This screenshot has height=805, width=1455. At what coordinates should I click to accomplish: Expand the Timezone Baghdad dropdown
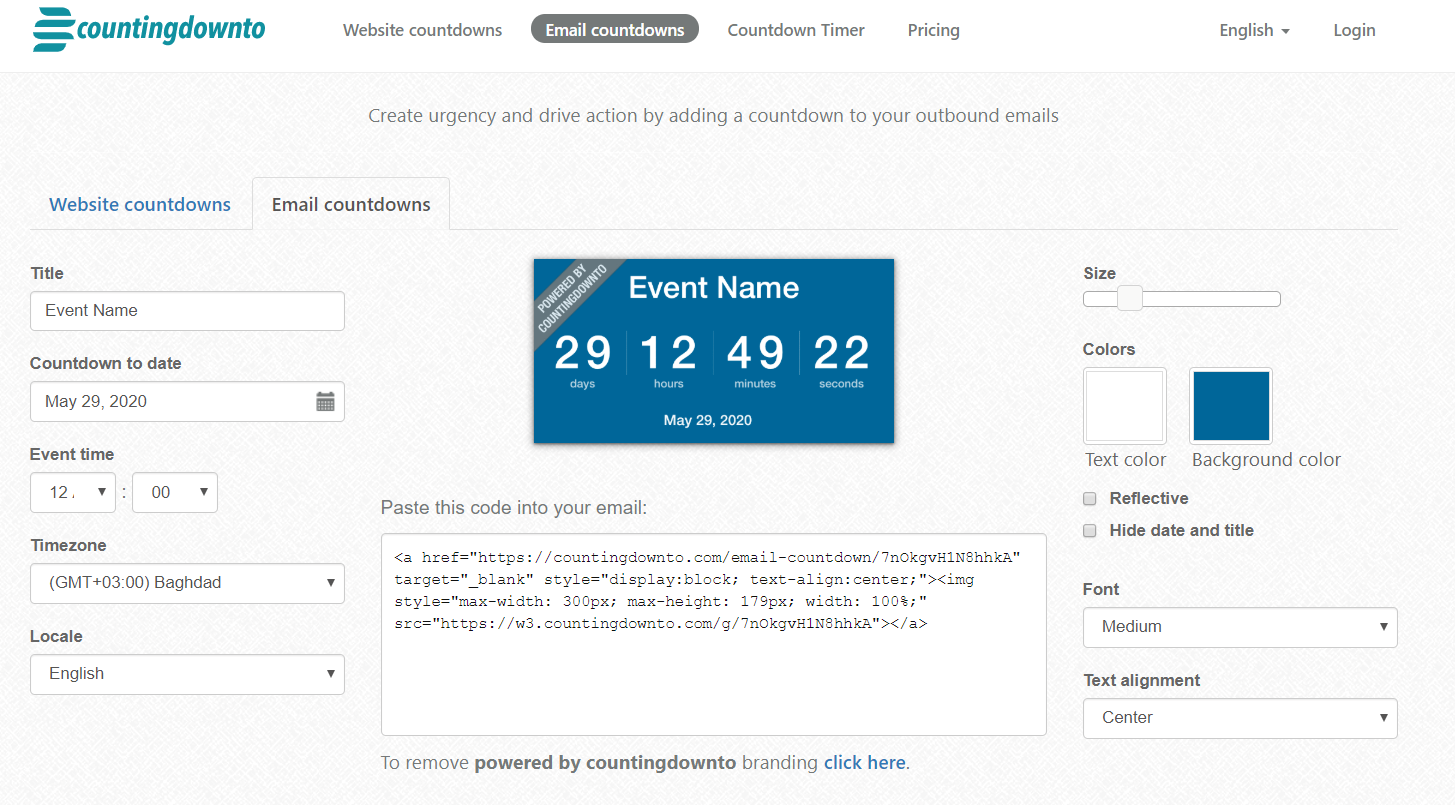(187, 584)
